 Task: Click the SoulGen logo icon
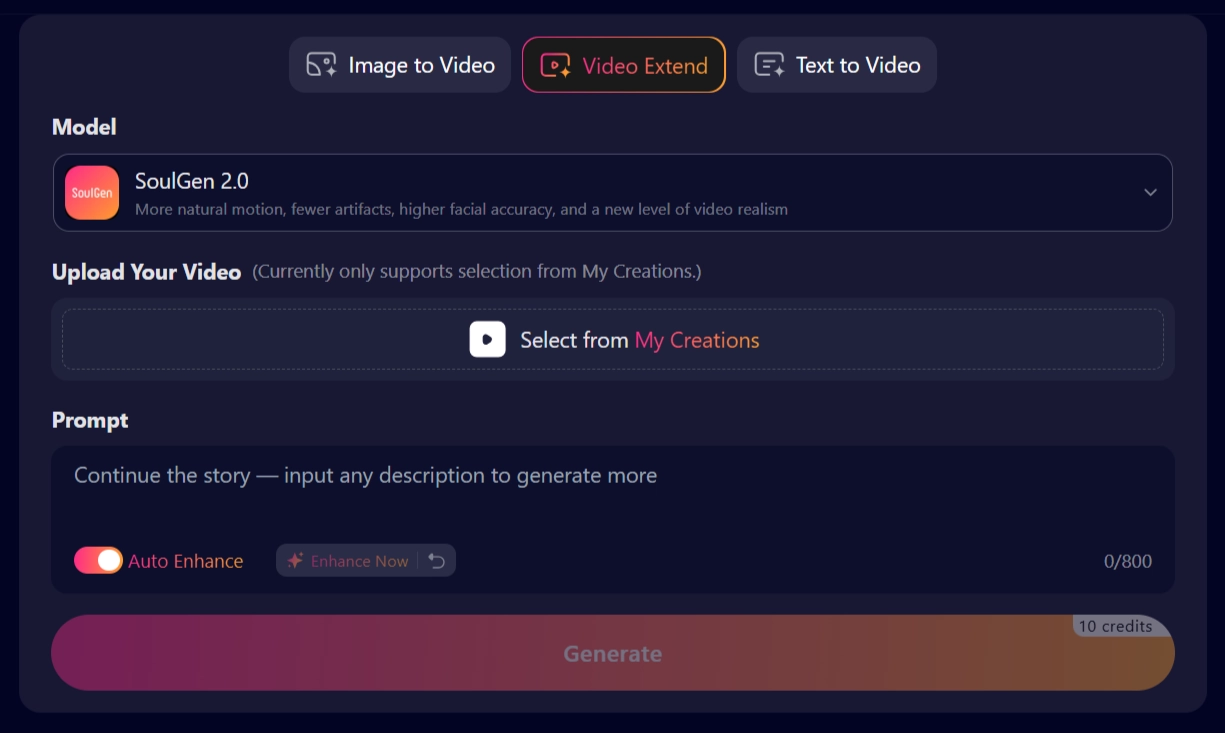pyautogui.click(x=92, y=193)
